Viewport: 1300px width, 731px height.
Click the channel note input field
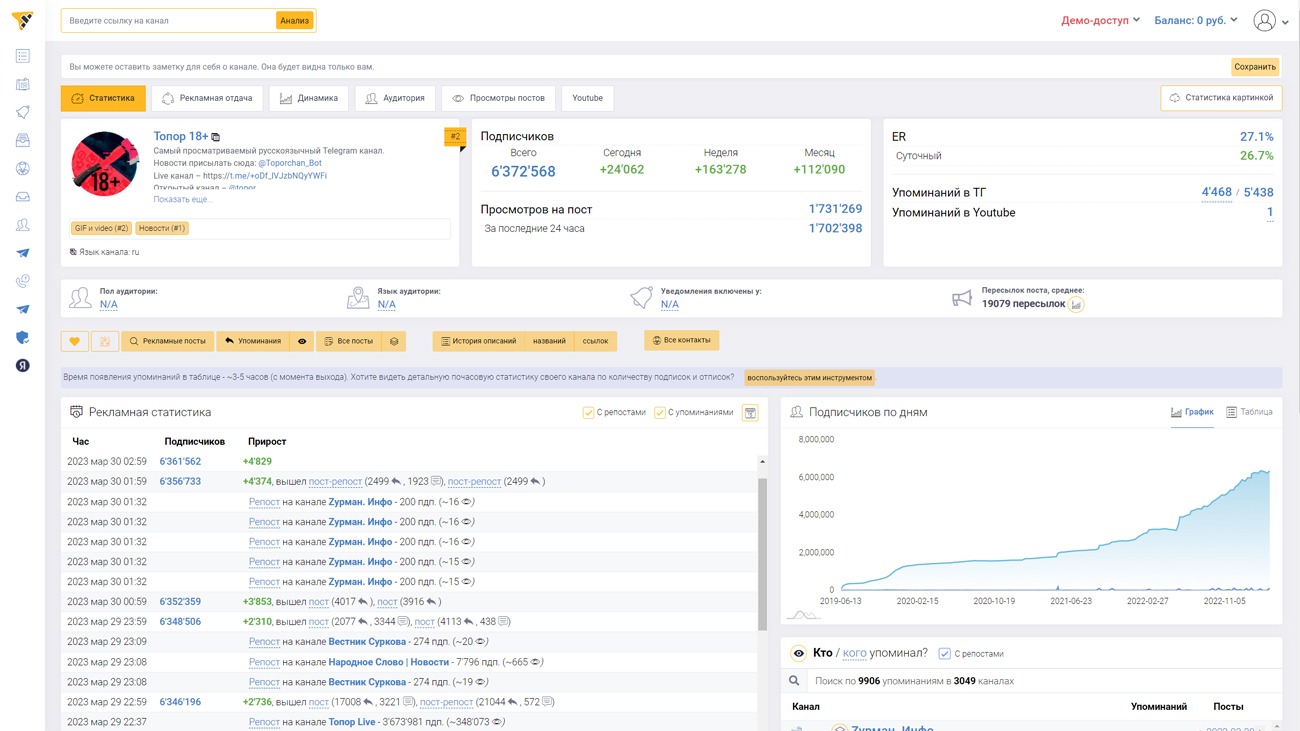point(640,67)
